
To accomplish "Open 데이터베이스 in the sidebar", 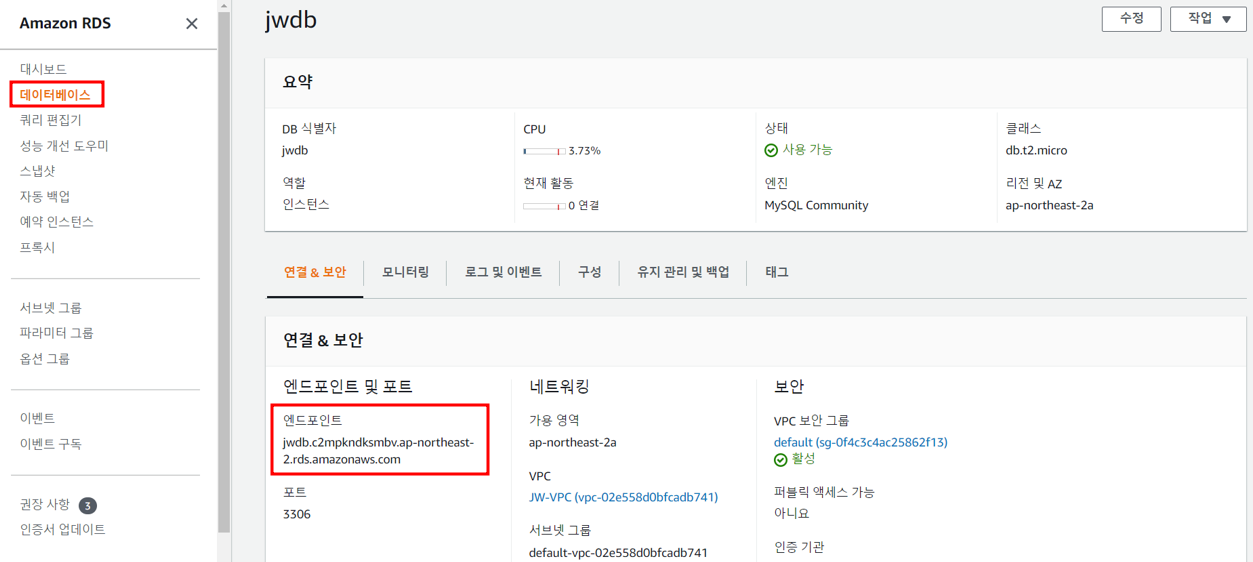I will (55, 95).
